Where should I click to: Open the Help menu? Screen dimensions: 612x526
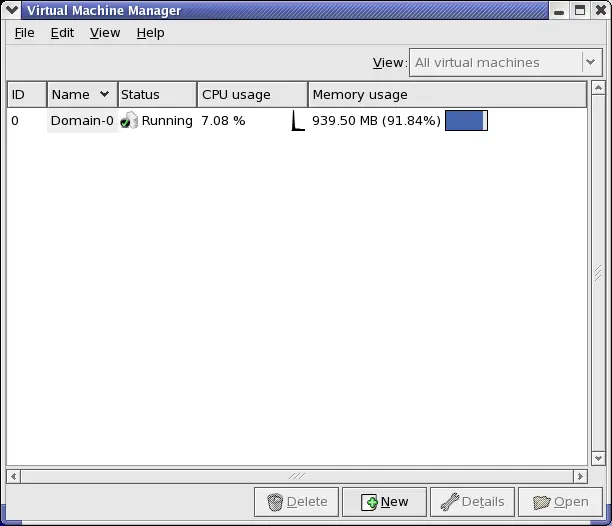pyautogui.click(x=150, y=33)
